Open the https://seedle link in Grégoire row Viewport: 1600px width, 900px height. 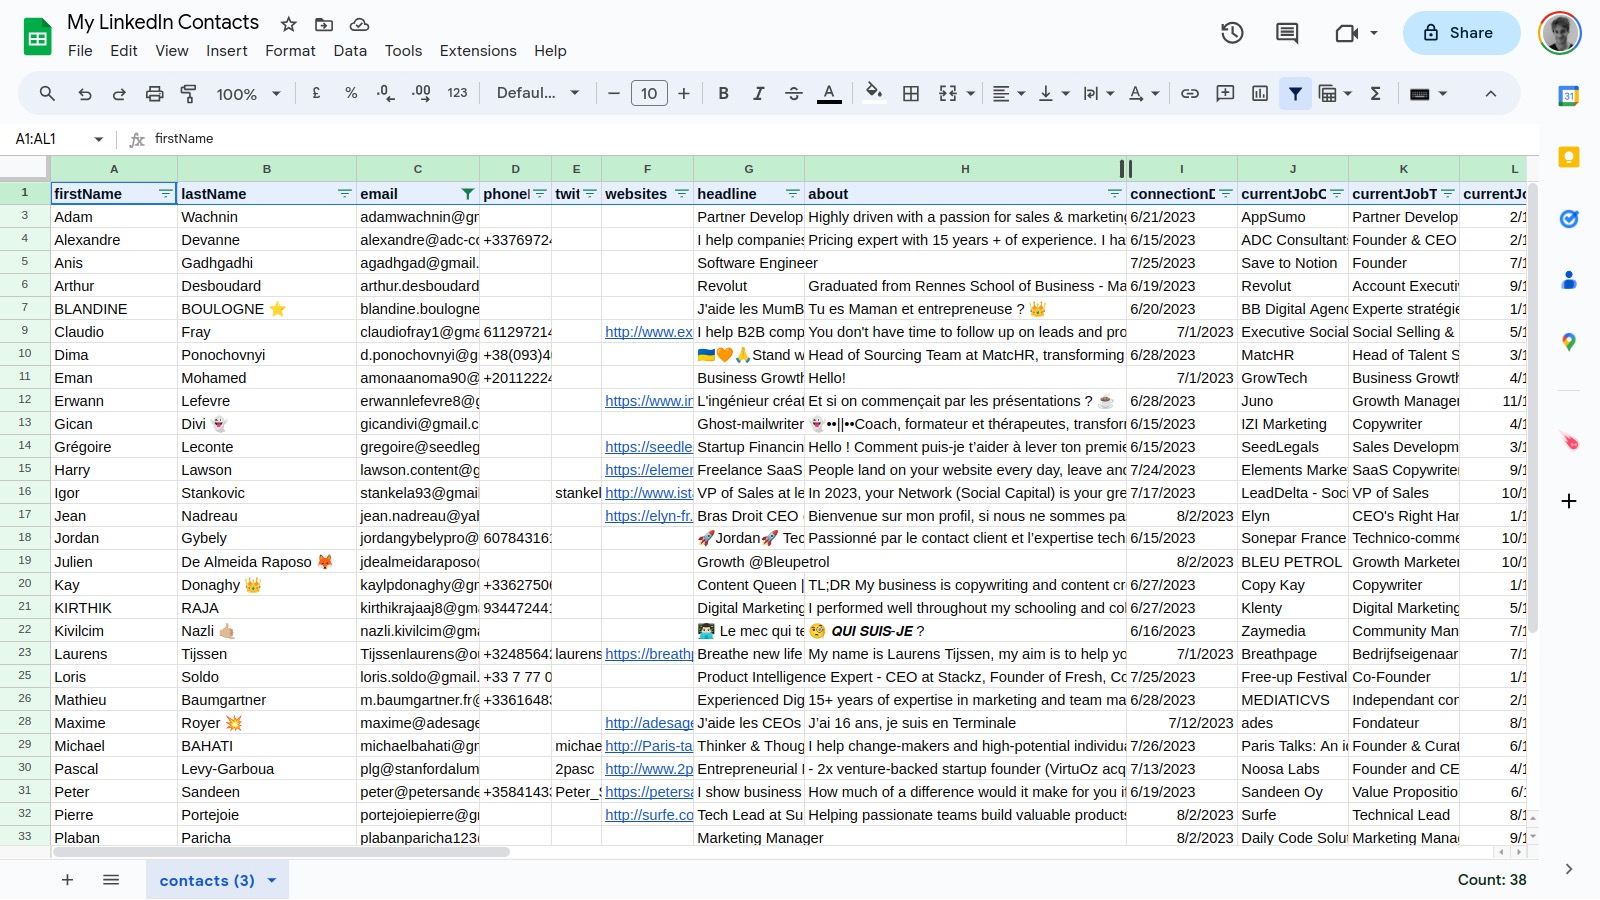tap(648, 447)
